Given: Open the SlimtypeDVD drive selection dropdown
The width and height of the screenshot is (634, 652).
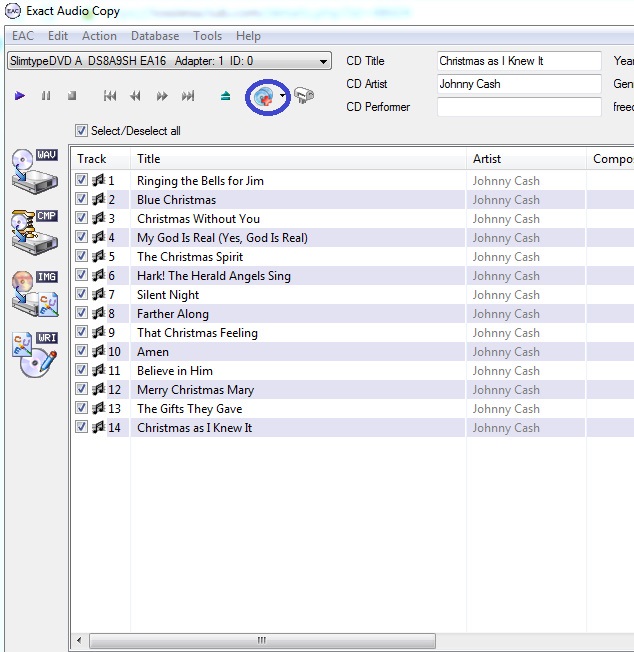Looking at the screenshot, I should pyautogui.click(x=170, y=61).
